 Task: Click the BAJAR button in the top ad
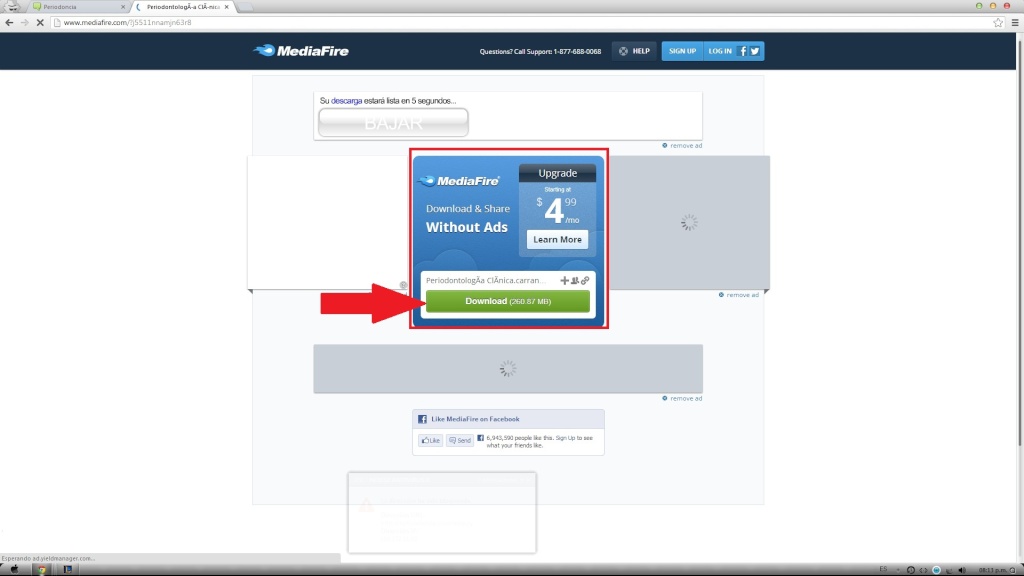click(393, 123)
